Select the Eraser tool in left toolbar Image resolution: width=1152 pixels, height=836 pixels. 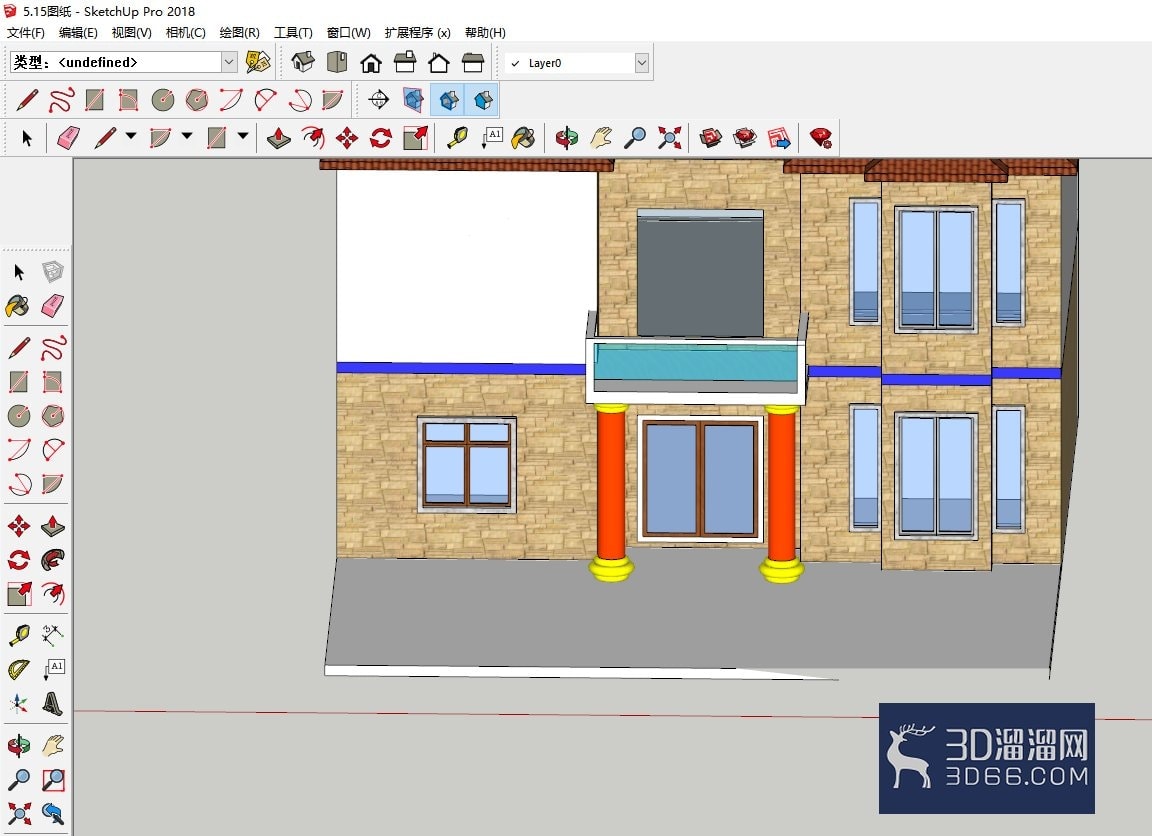click(52, 306)
